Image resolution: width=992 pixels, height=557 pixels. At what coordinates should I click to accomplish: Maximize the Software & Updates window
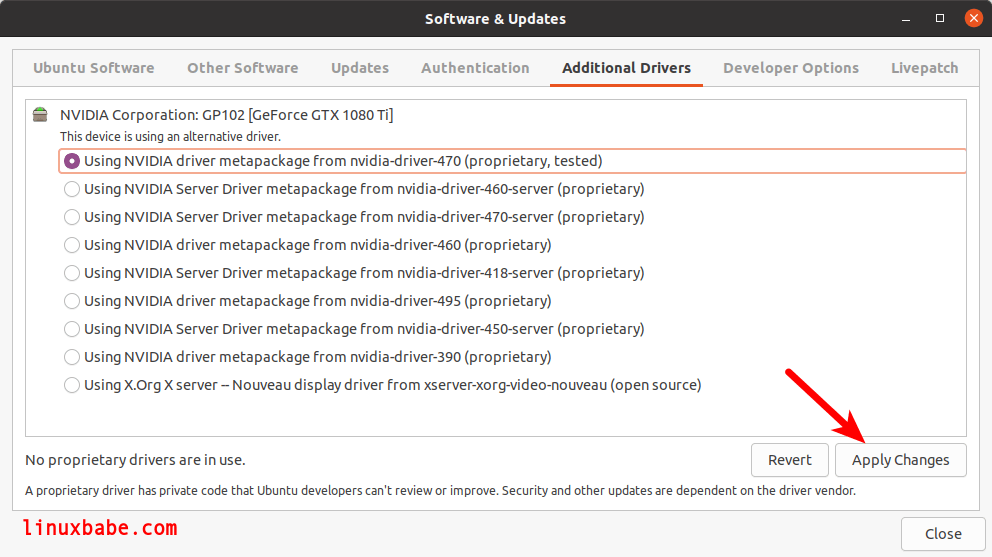940,18
